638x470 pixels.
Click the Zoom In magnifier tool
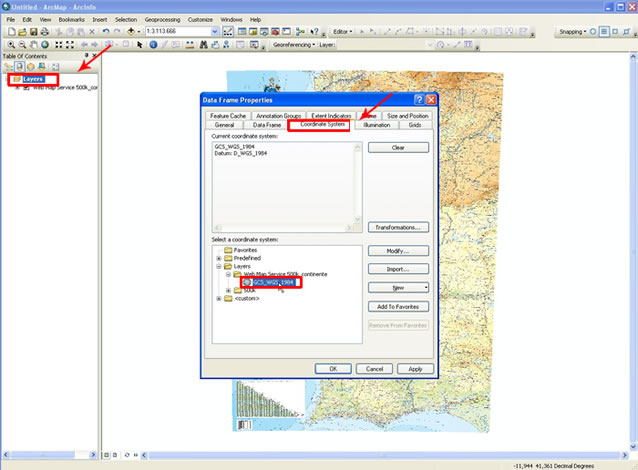pos(11,45)
